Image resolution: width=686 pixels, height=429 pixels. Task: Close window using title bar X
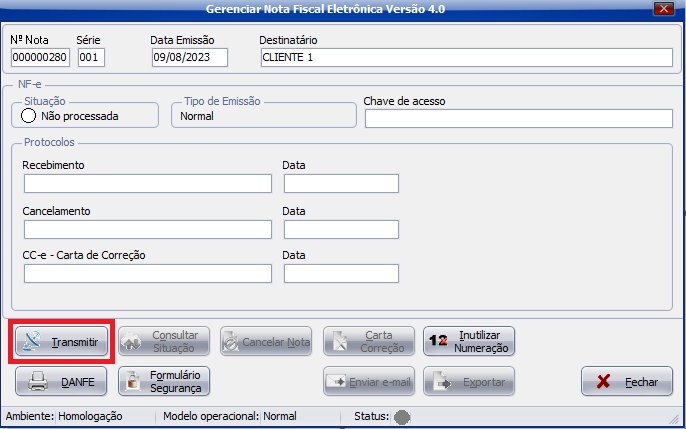click(662, 9)
